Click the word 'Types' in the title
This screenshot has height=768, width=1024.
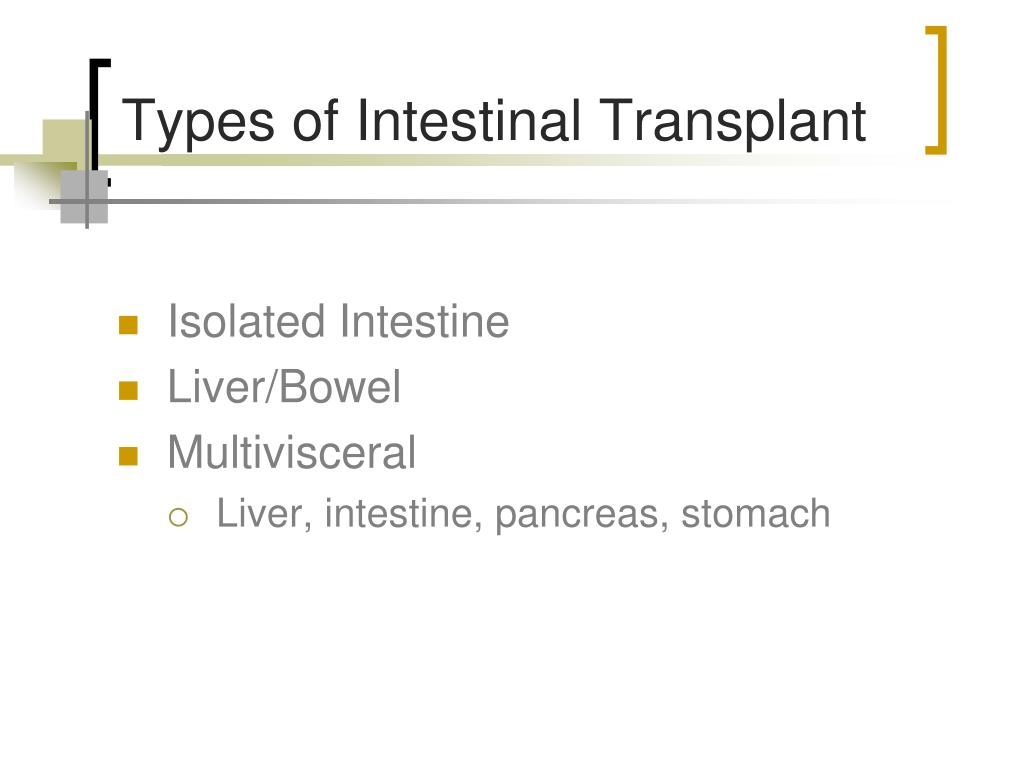pos(199,121)
